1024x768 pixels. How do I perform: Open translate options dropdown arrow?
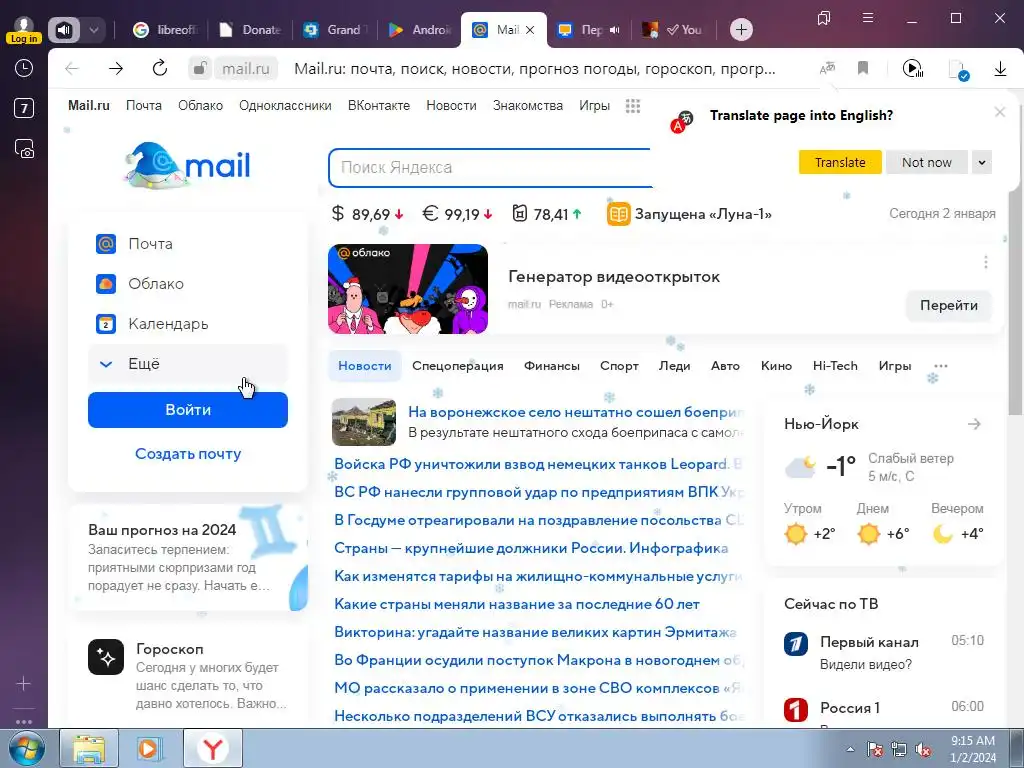(x=982, y=162)
